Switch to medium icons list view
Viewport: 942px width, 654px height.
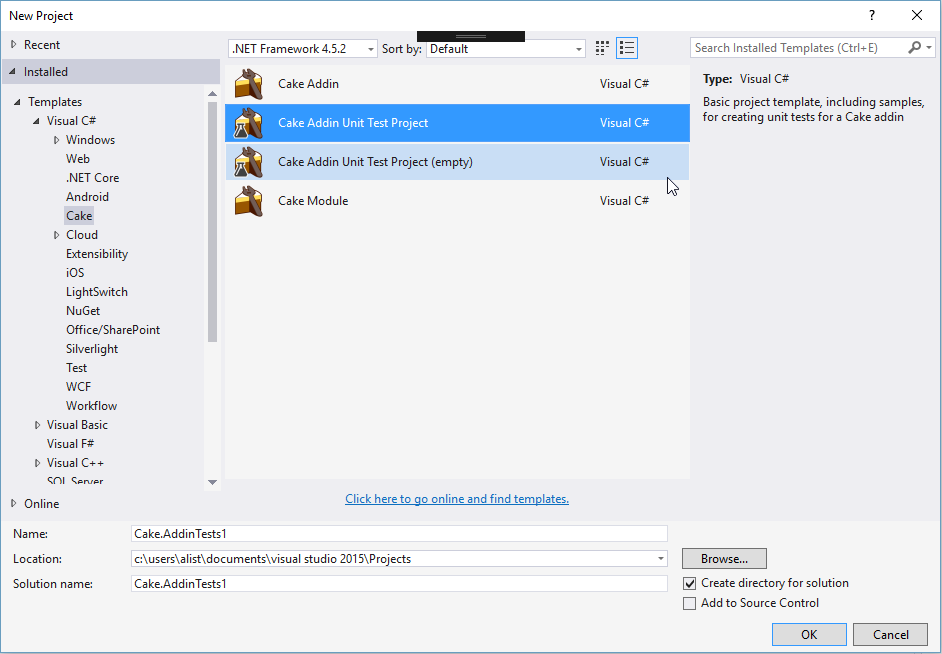coord(627,48)
